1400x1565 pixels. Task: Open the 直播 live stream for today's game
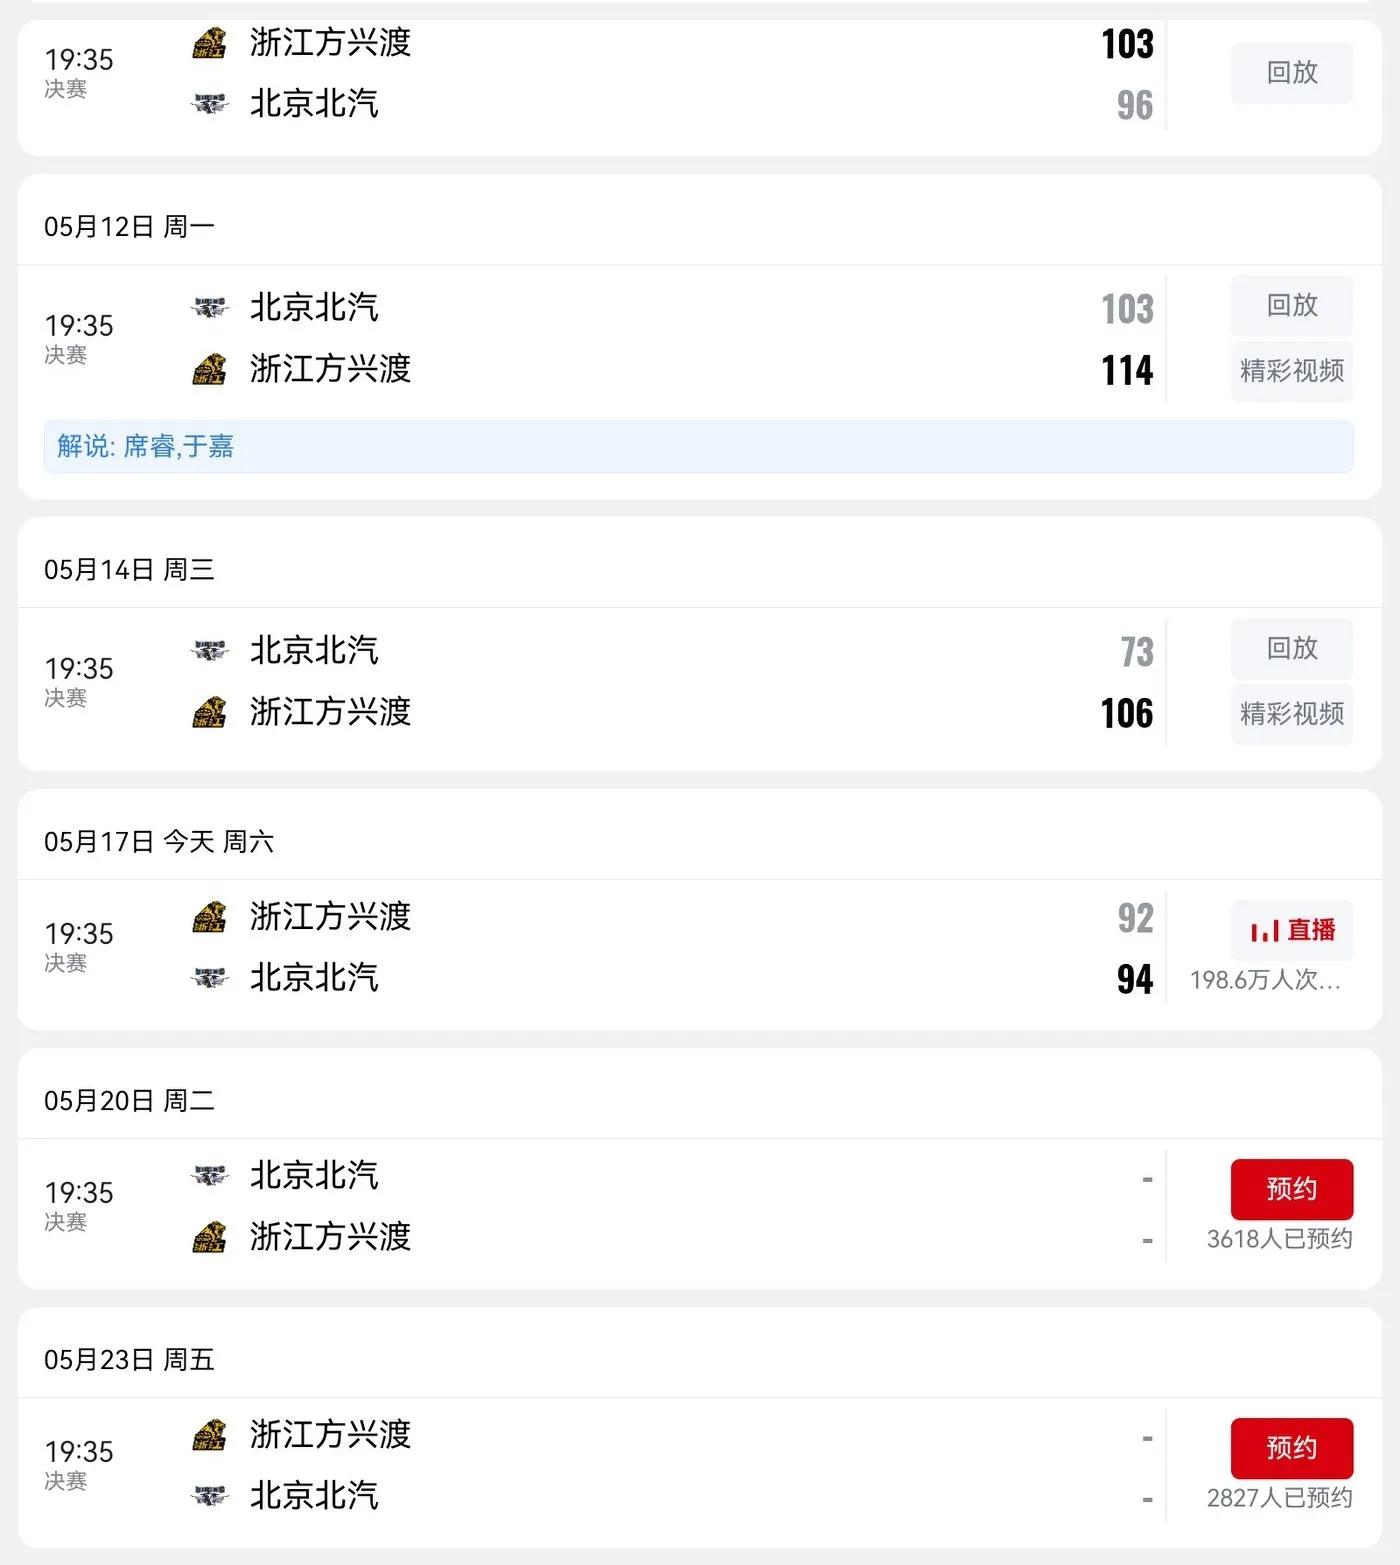coord(1292,930)
